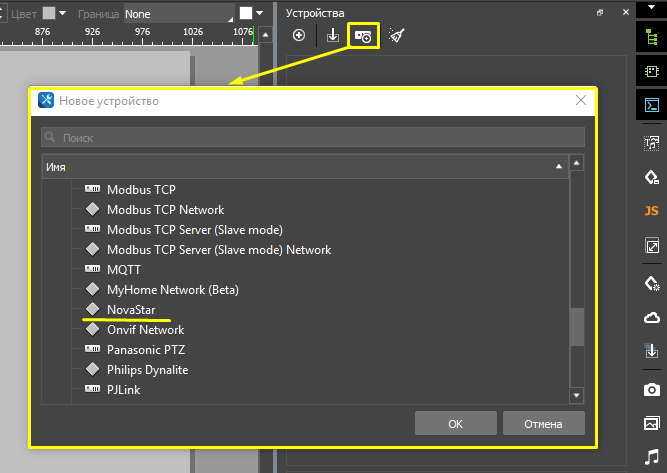Open the cloud panel in right sidebar
This screenshot has height=473, width=667.
(x=651, y=317)
